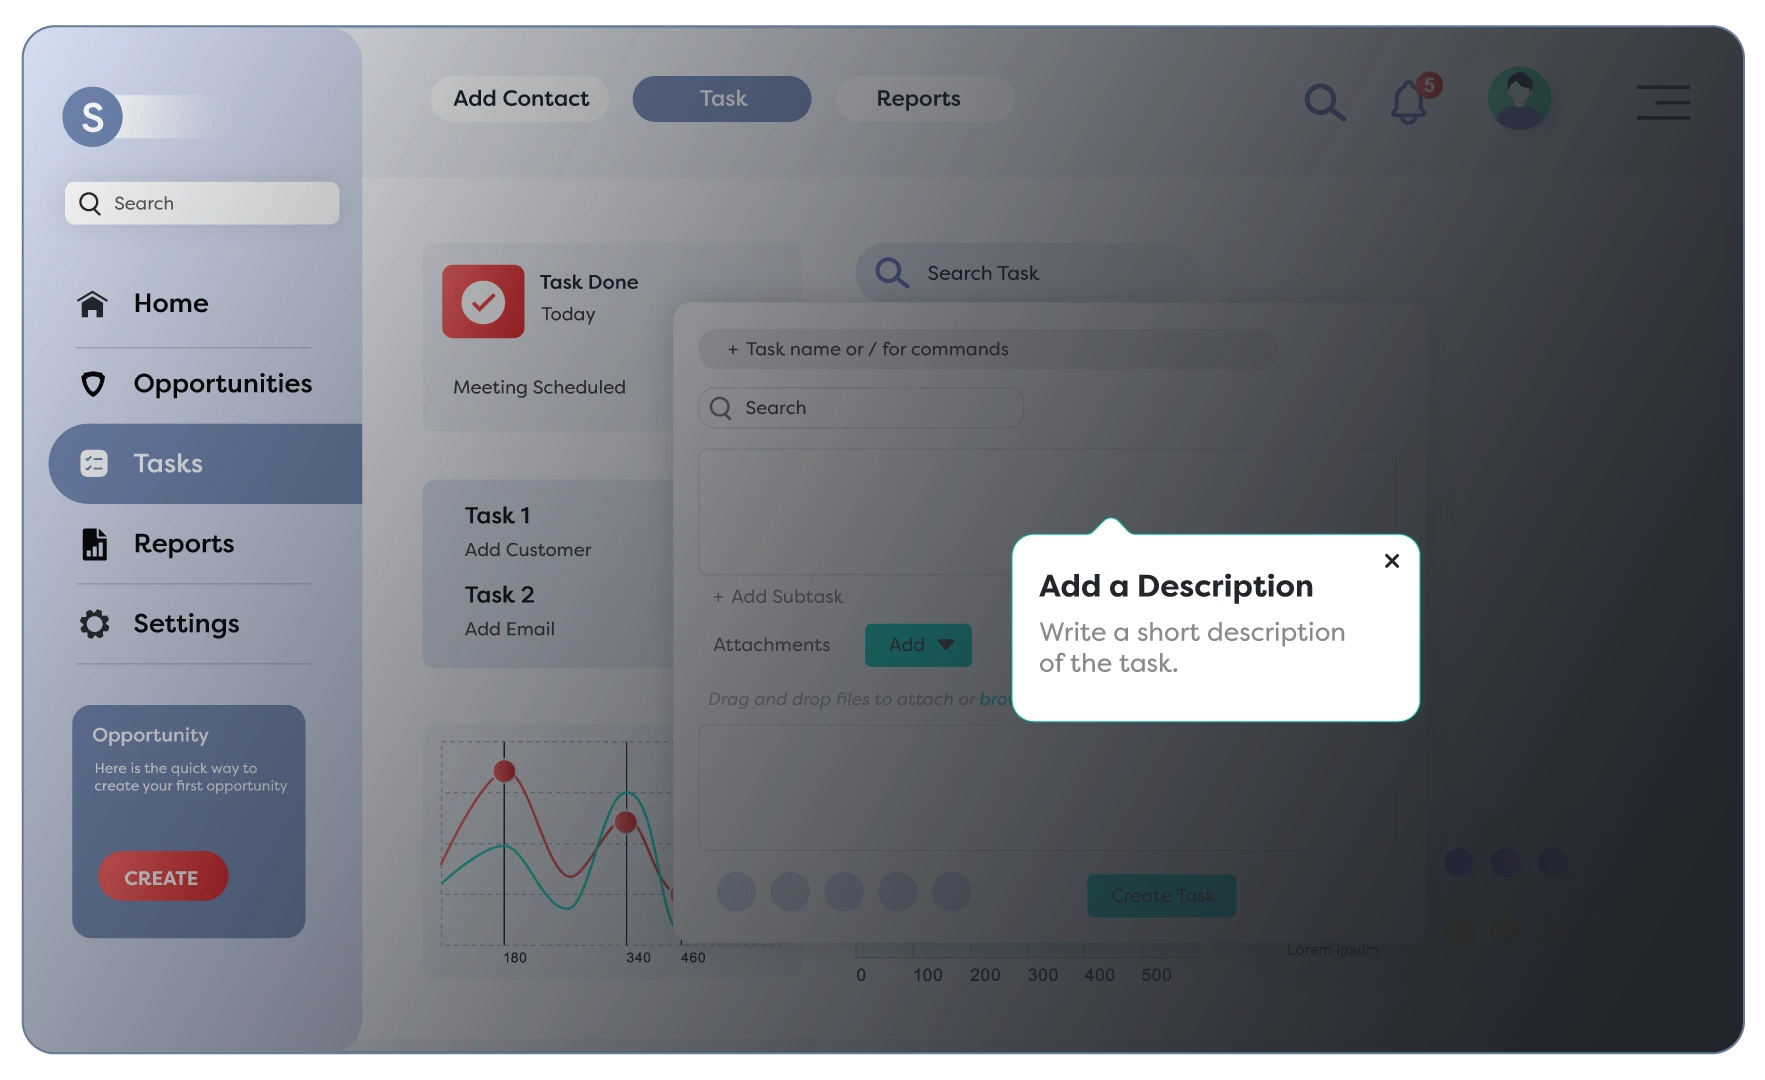Click the Opportunities shield icon

(x=92, y=383)
